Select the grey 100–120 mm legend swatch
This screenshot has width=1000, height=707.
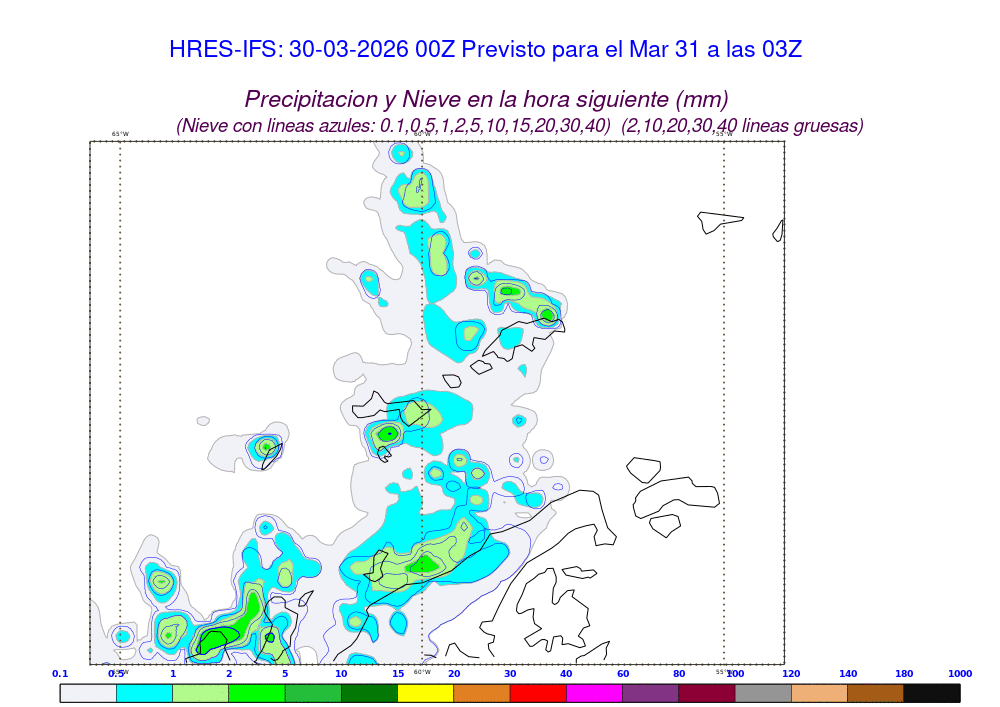(763, 693)
